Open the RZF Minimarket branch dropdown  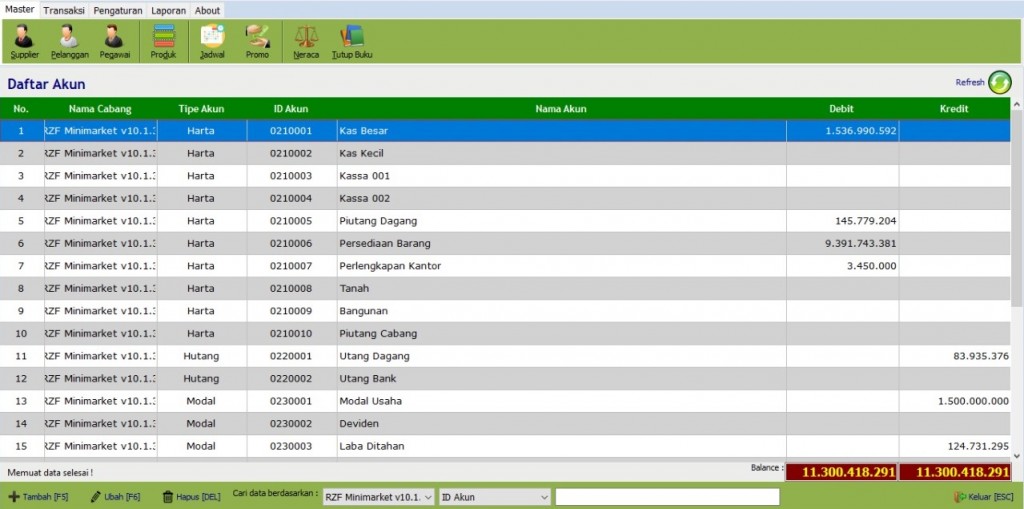click(x=379, y=497)
